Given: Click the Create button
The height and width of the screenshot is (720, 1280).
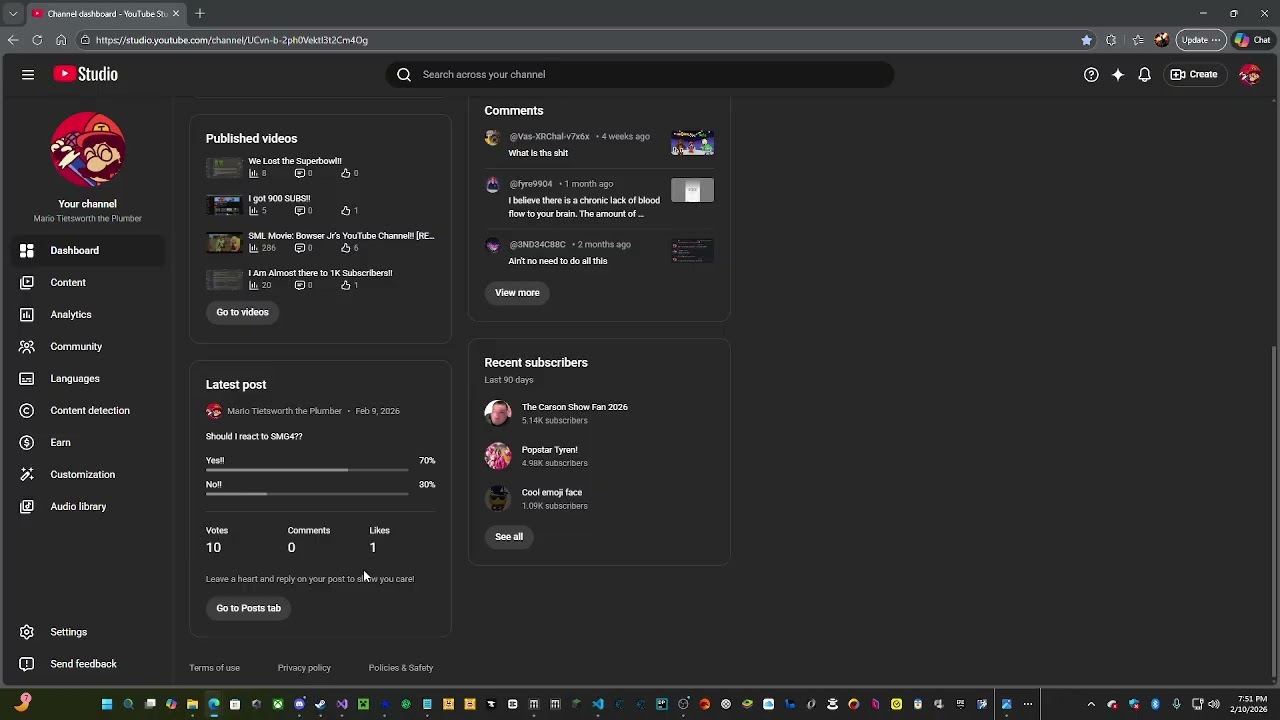Looking at the screenshot, I should [1194, 74].
